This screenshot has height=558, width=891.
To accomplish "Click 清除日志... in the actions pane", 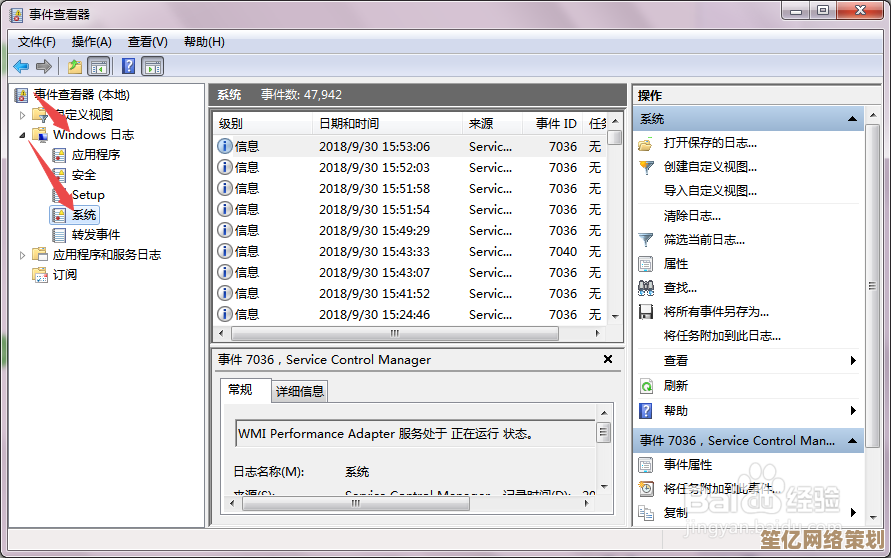I will (692, 216).
